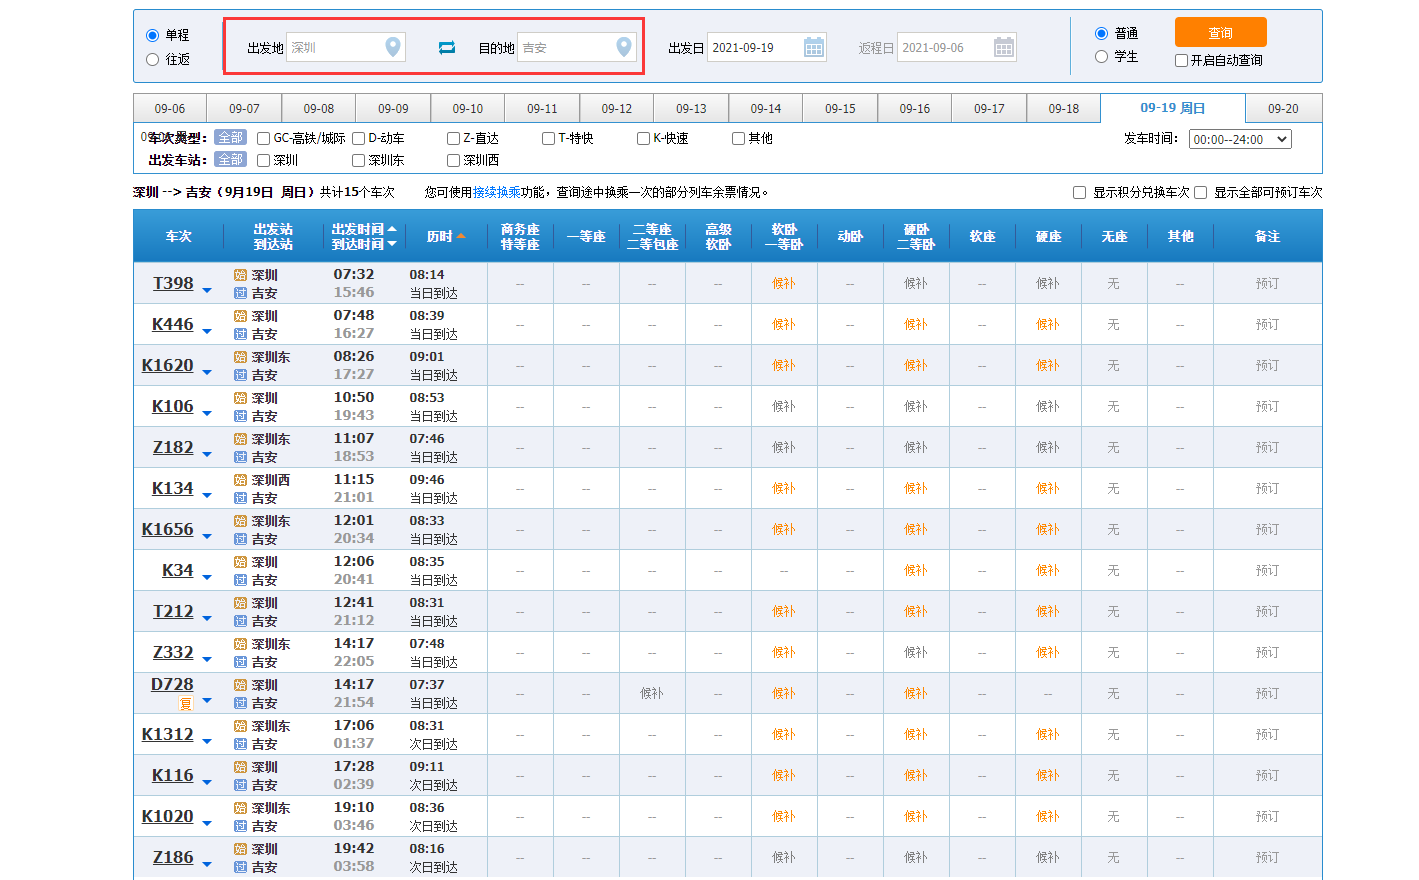This screenshot has height=880, width=1419.
Task: Select 普通 passenger type radio
Action: [1101, 33]
